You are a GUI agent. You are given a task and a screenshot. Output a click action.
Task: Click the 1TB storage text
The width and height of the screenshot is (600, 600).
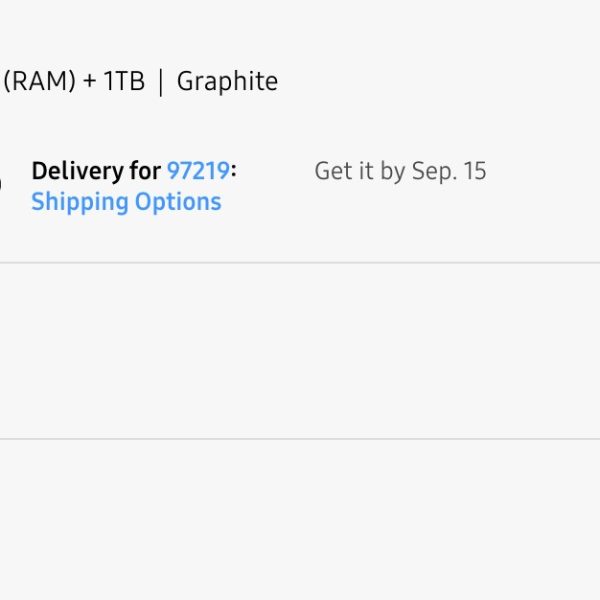tap(124, 82)
